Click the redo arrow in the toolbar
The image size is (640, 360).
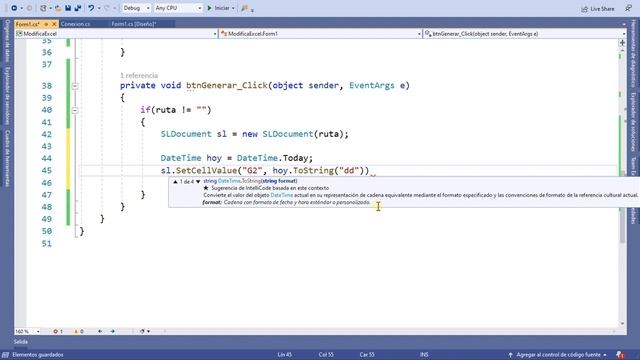(107, 8)
